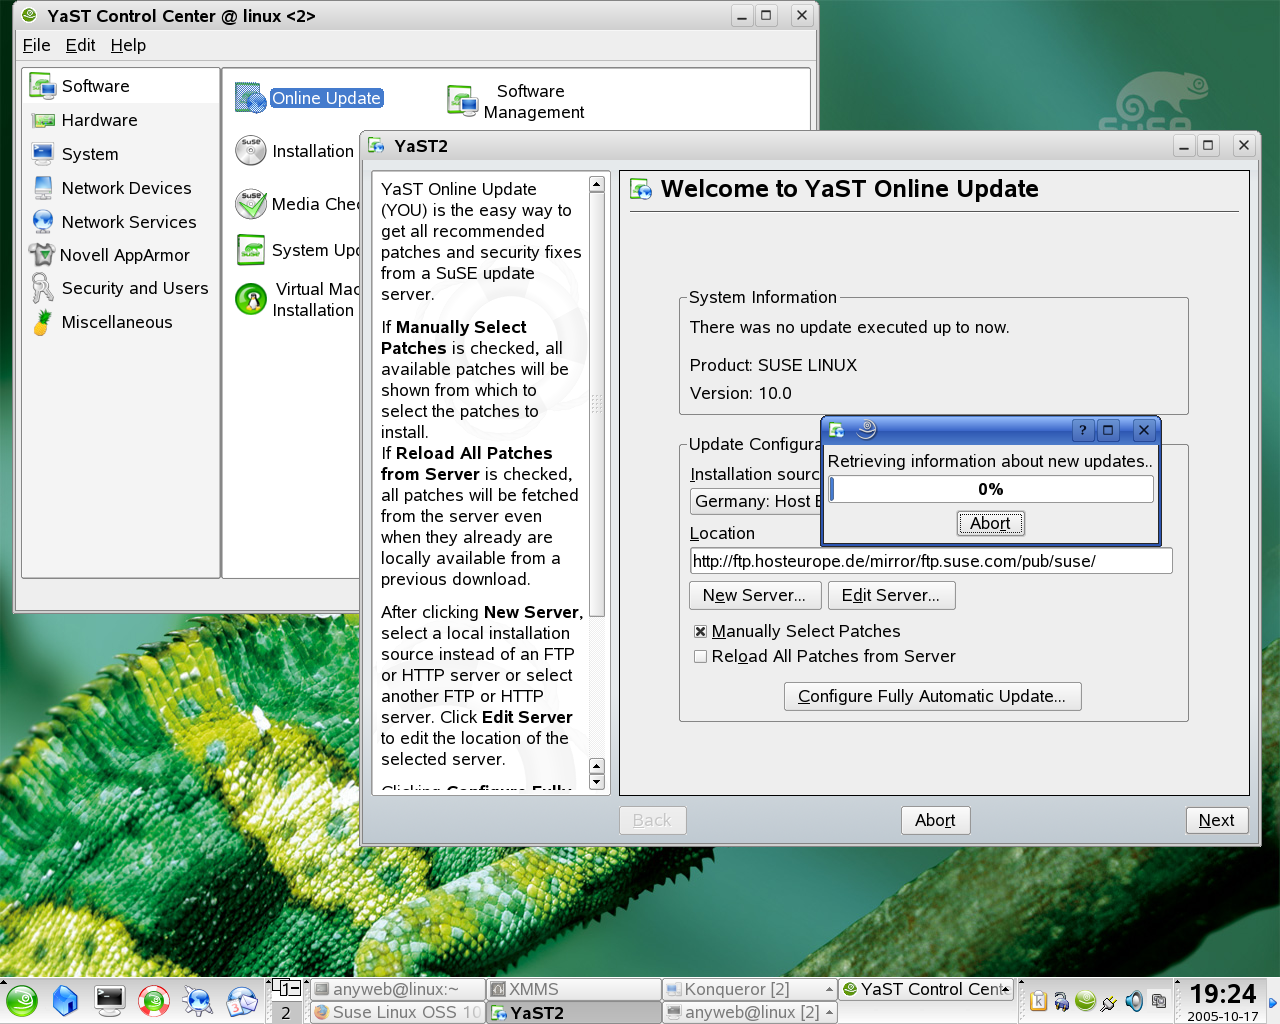This screenshot has width=1280, height=1024.
Task: Click 'Product: SUSE LINUX' text
Action: pos(773,366)
